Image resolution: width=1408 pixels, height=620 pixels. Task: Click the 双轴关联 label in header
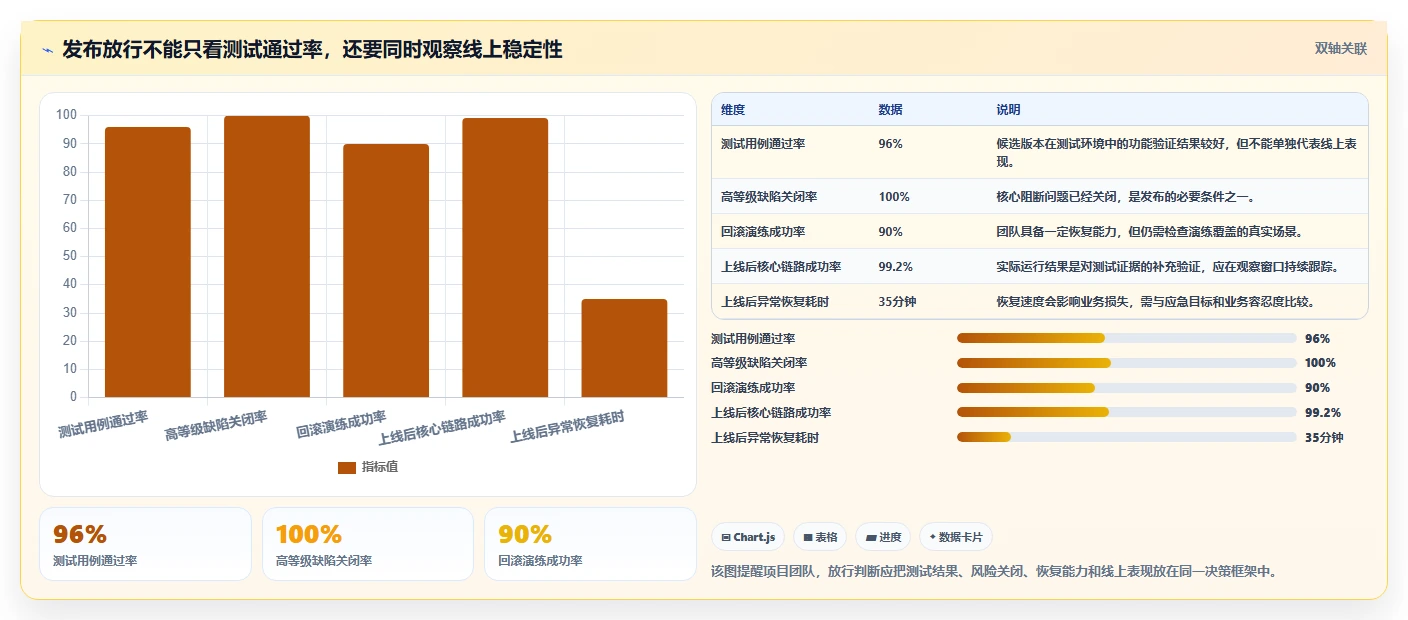(x=1340, y=48)
